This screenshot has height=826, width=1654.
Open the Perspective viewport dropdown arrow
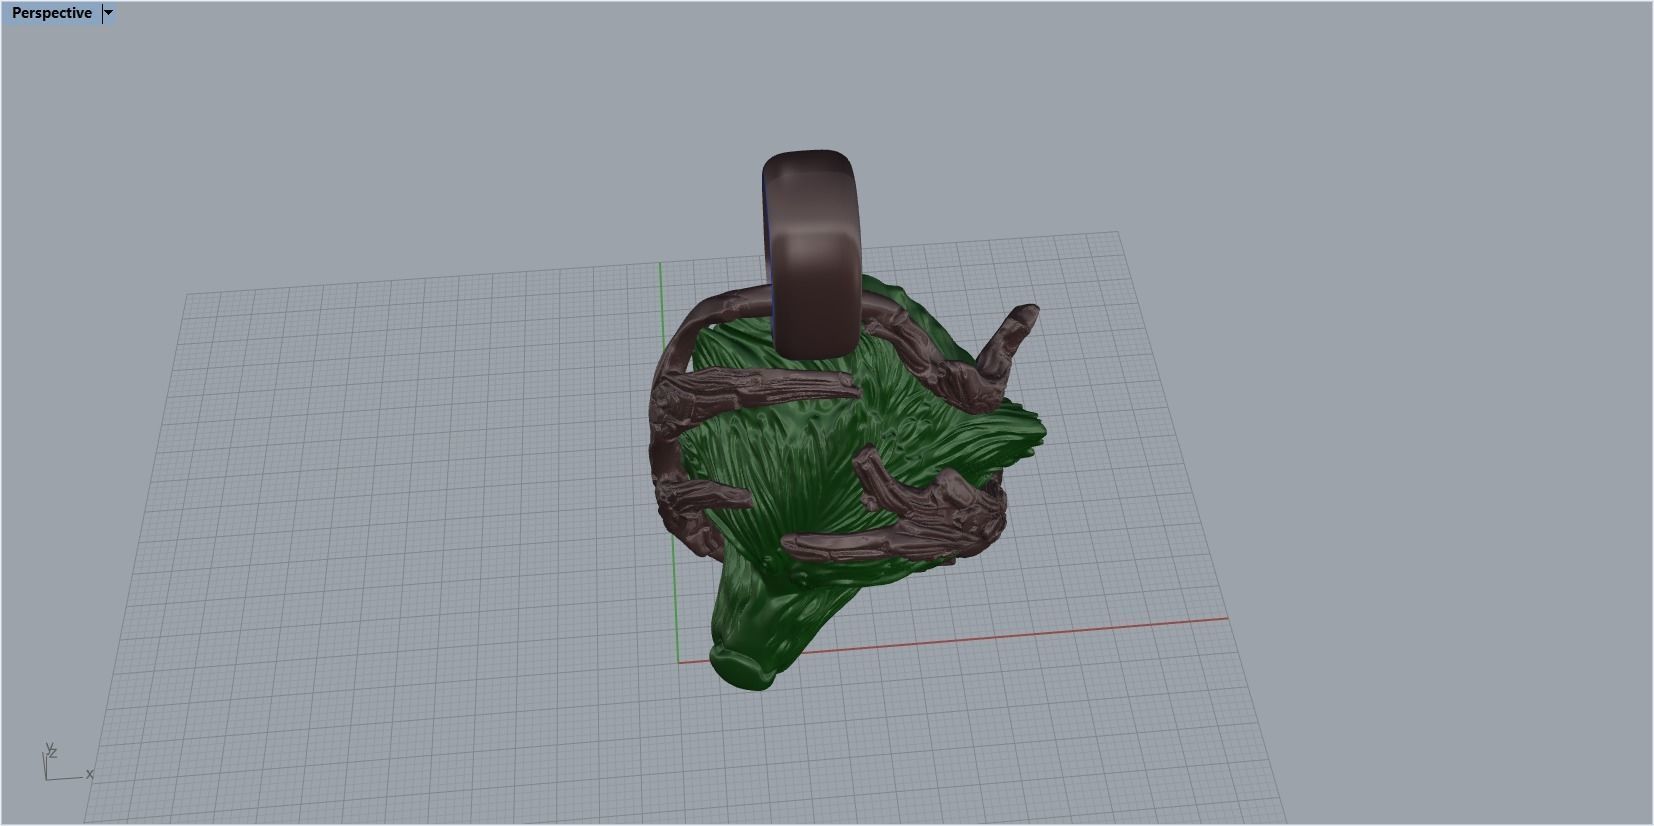[x=109, y=13]
